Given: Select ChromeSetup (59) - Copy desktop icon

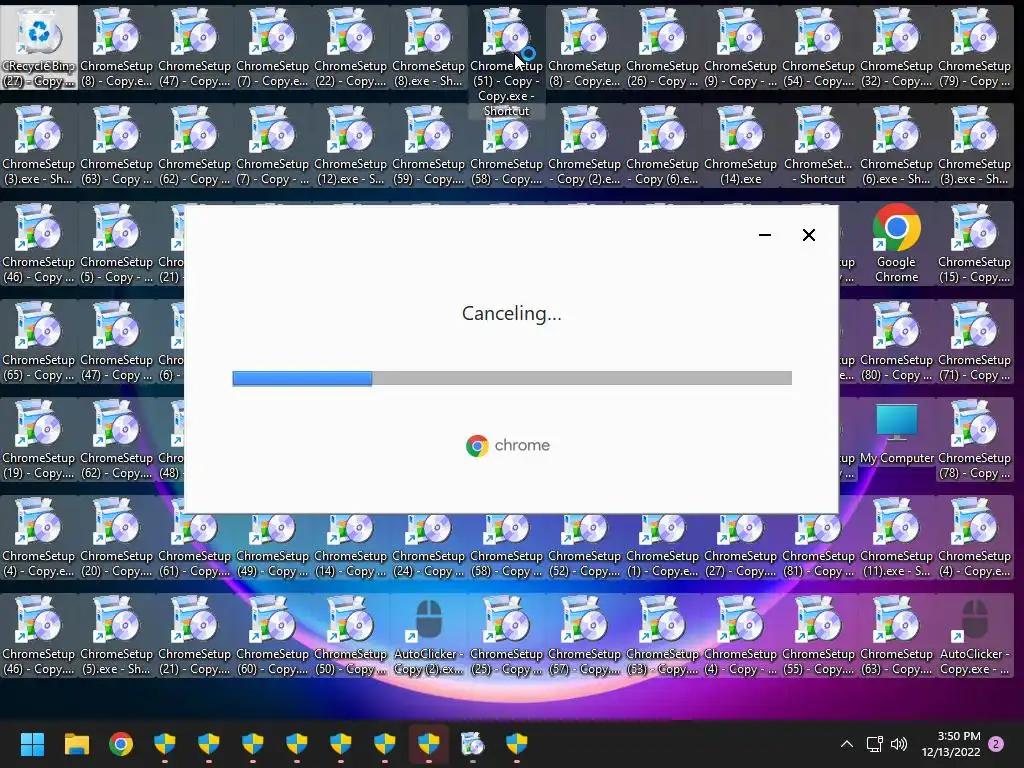Looking at the screenshot, I should [428, 145].
